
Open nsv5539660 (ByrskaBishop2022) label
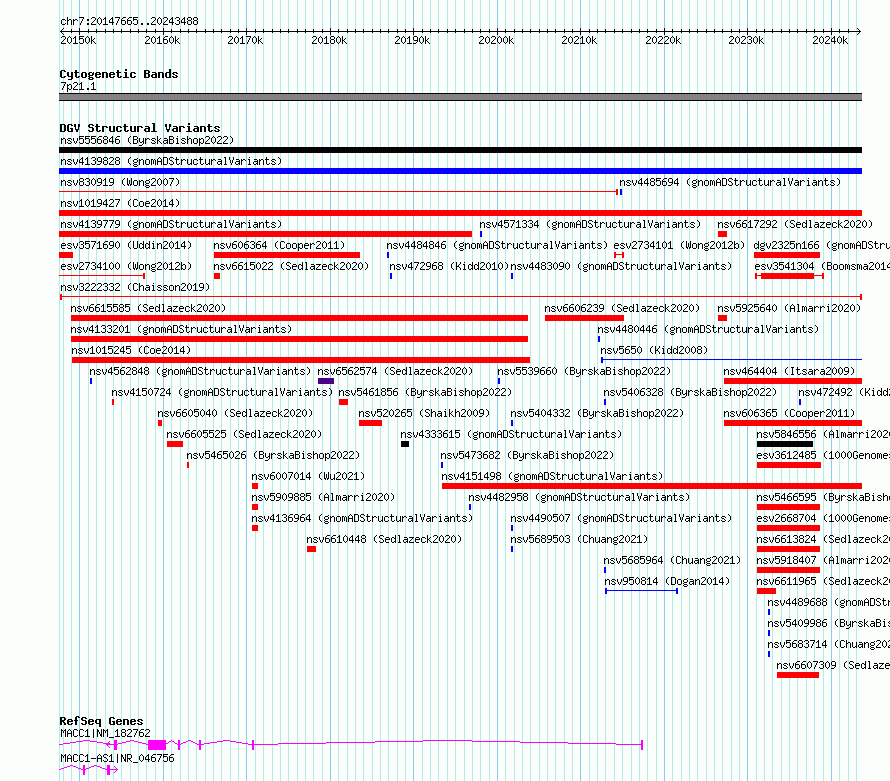585,371
